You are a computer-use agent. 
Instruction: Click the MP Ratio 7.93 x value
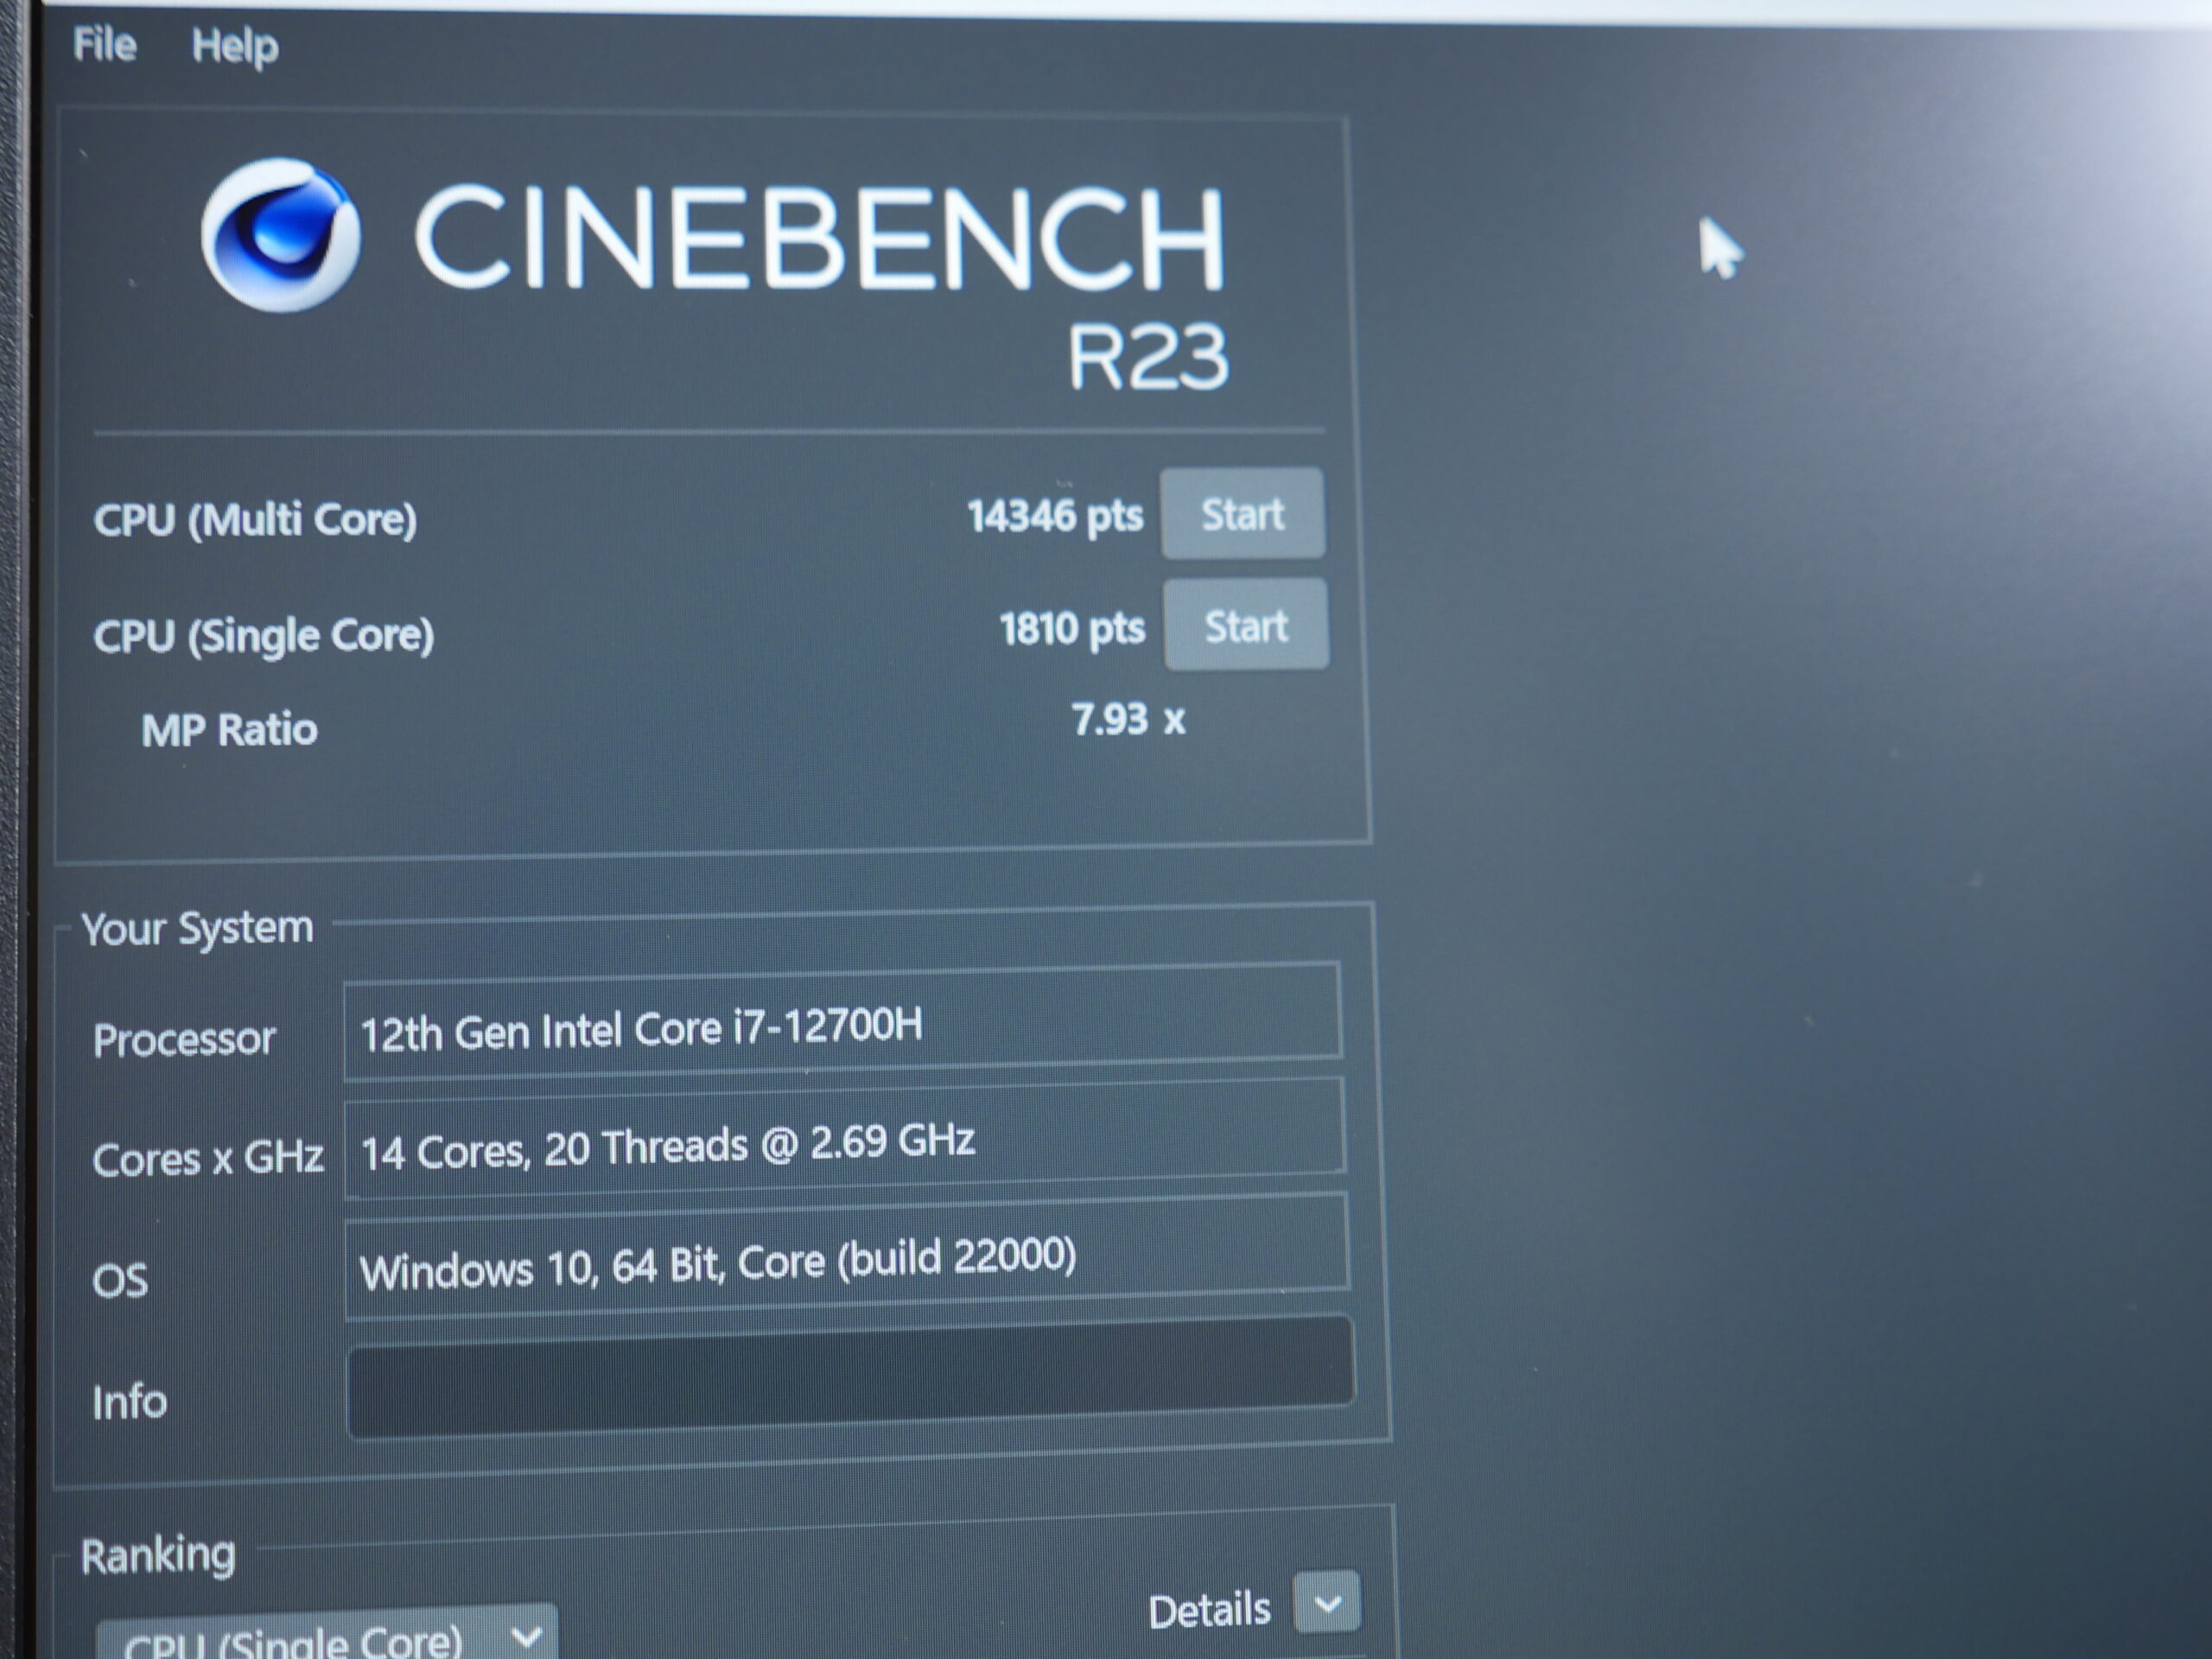tap(1127, 720)
